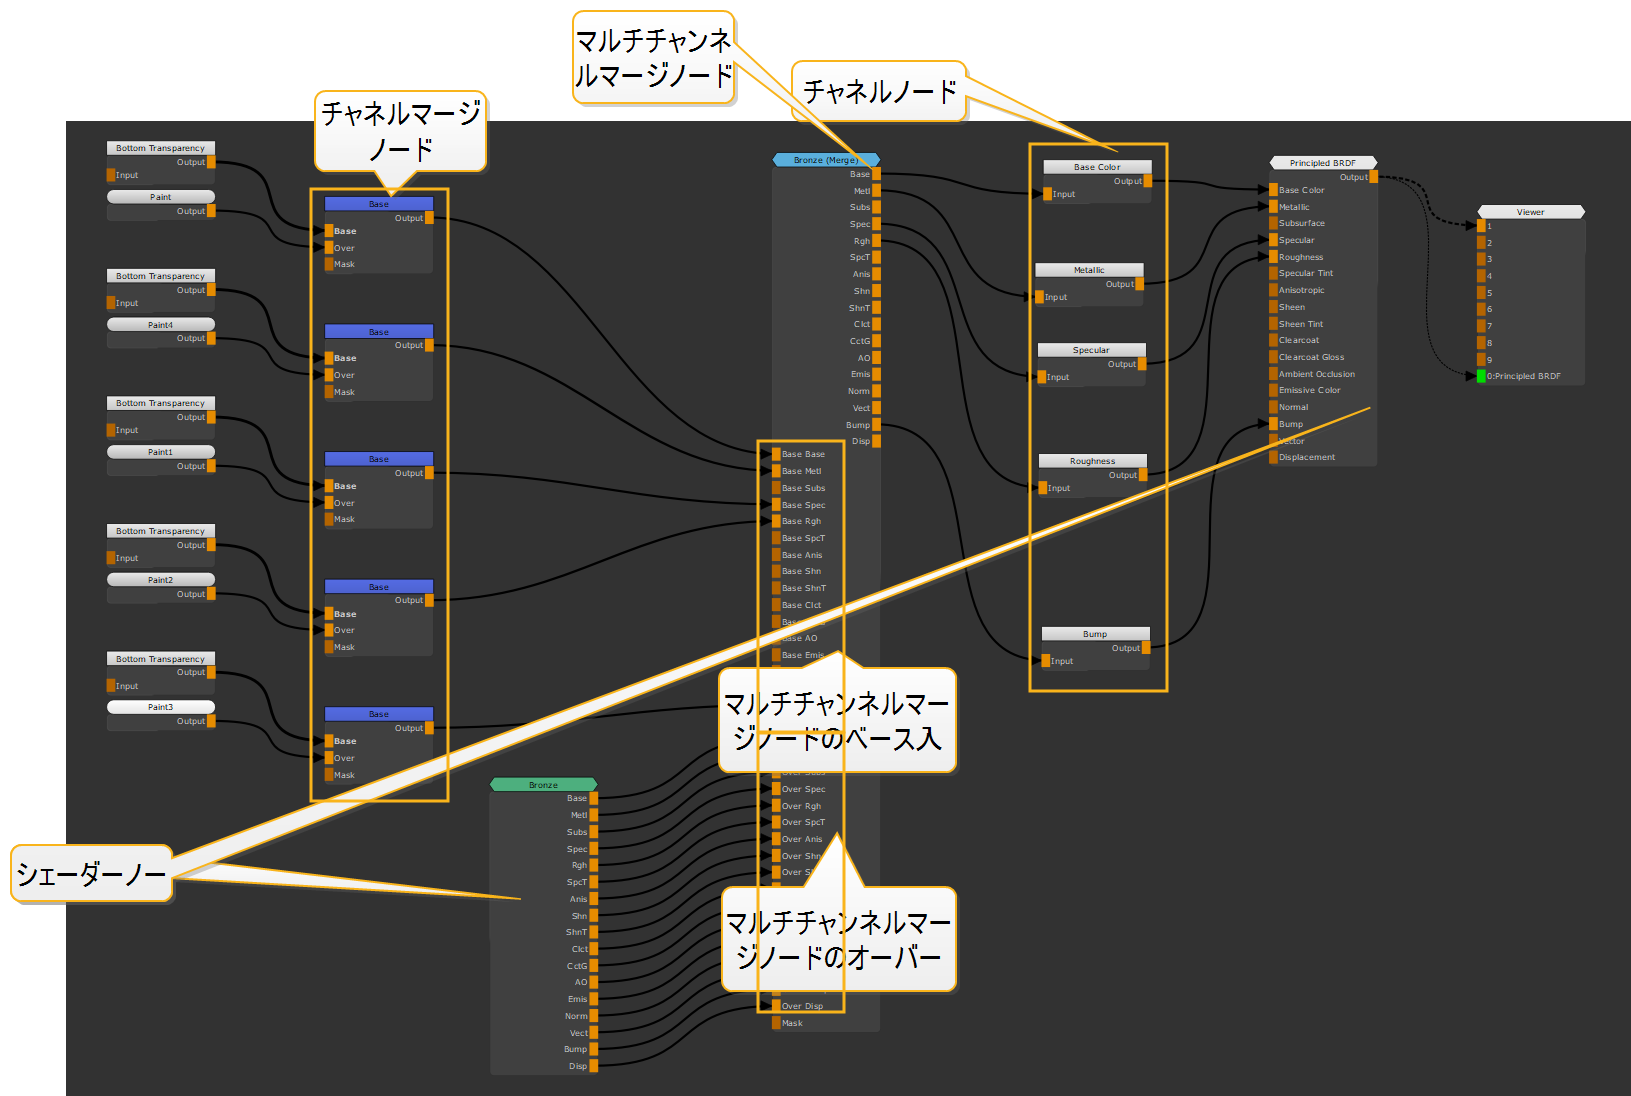Click the Output port of the Paint4 node
This screenshot has height=1096, width=1631.
point(211,338)
